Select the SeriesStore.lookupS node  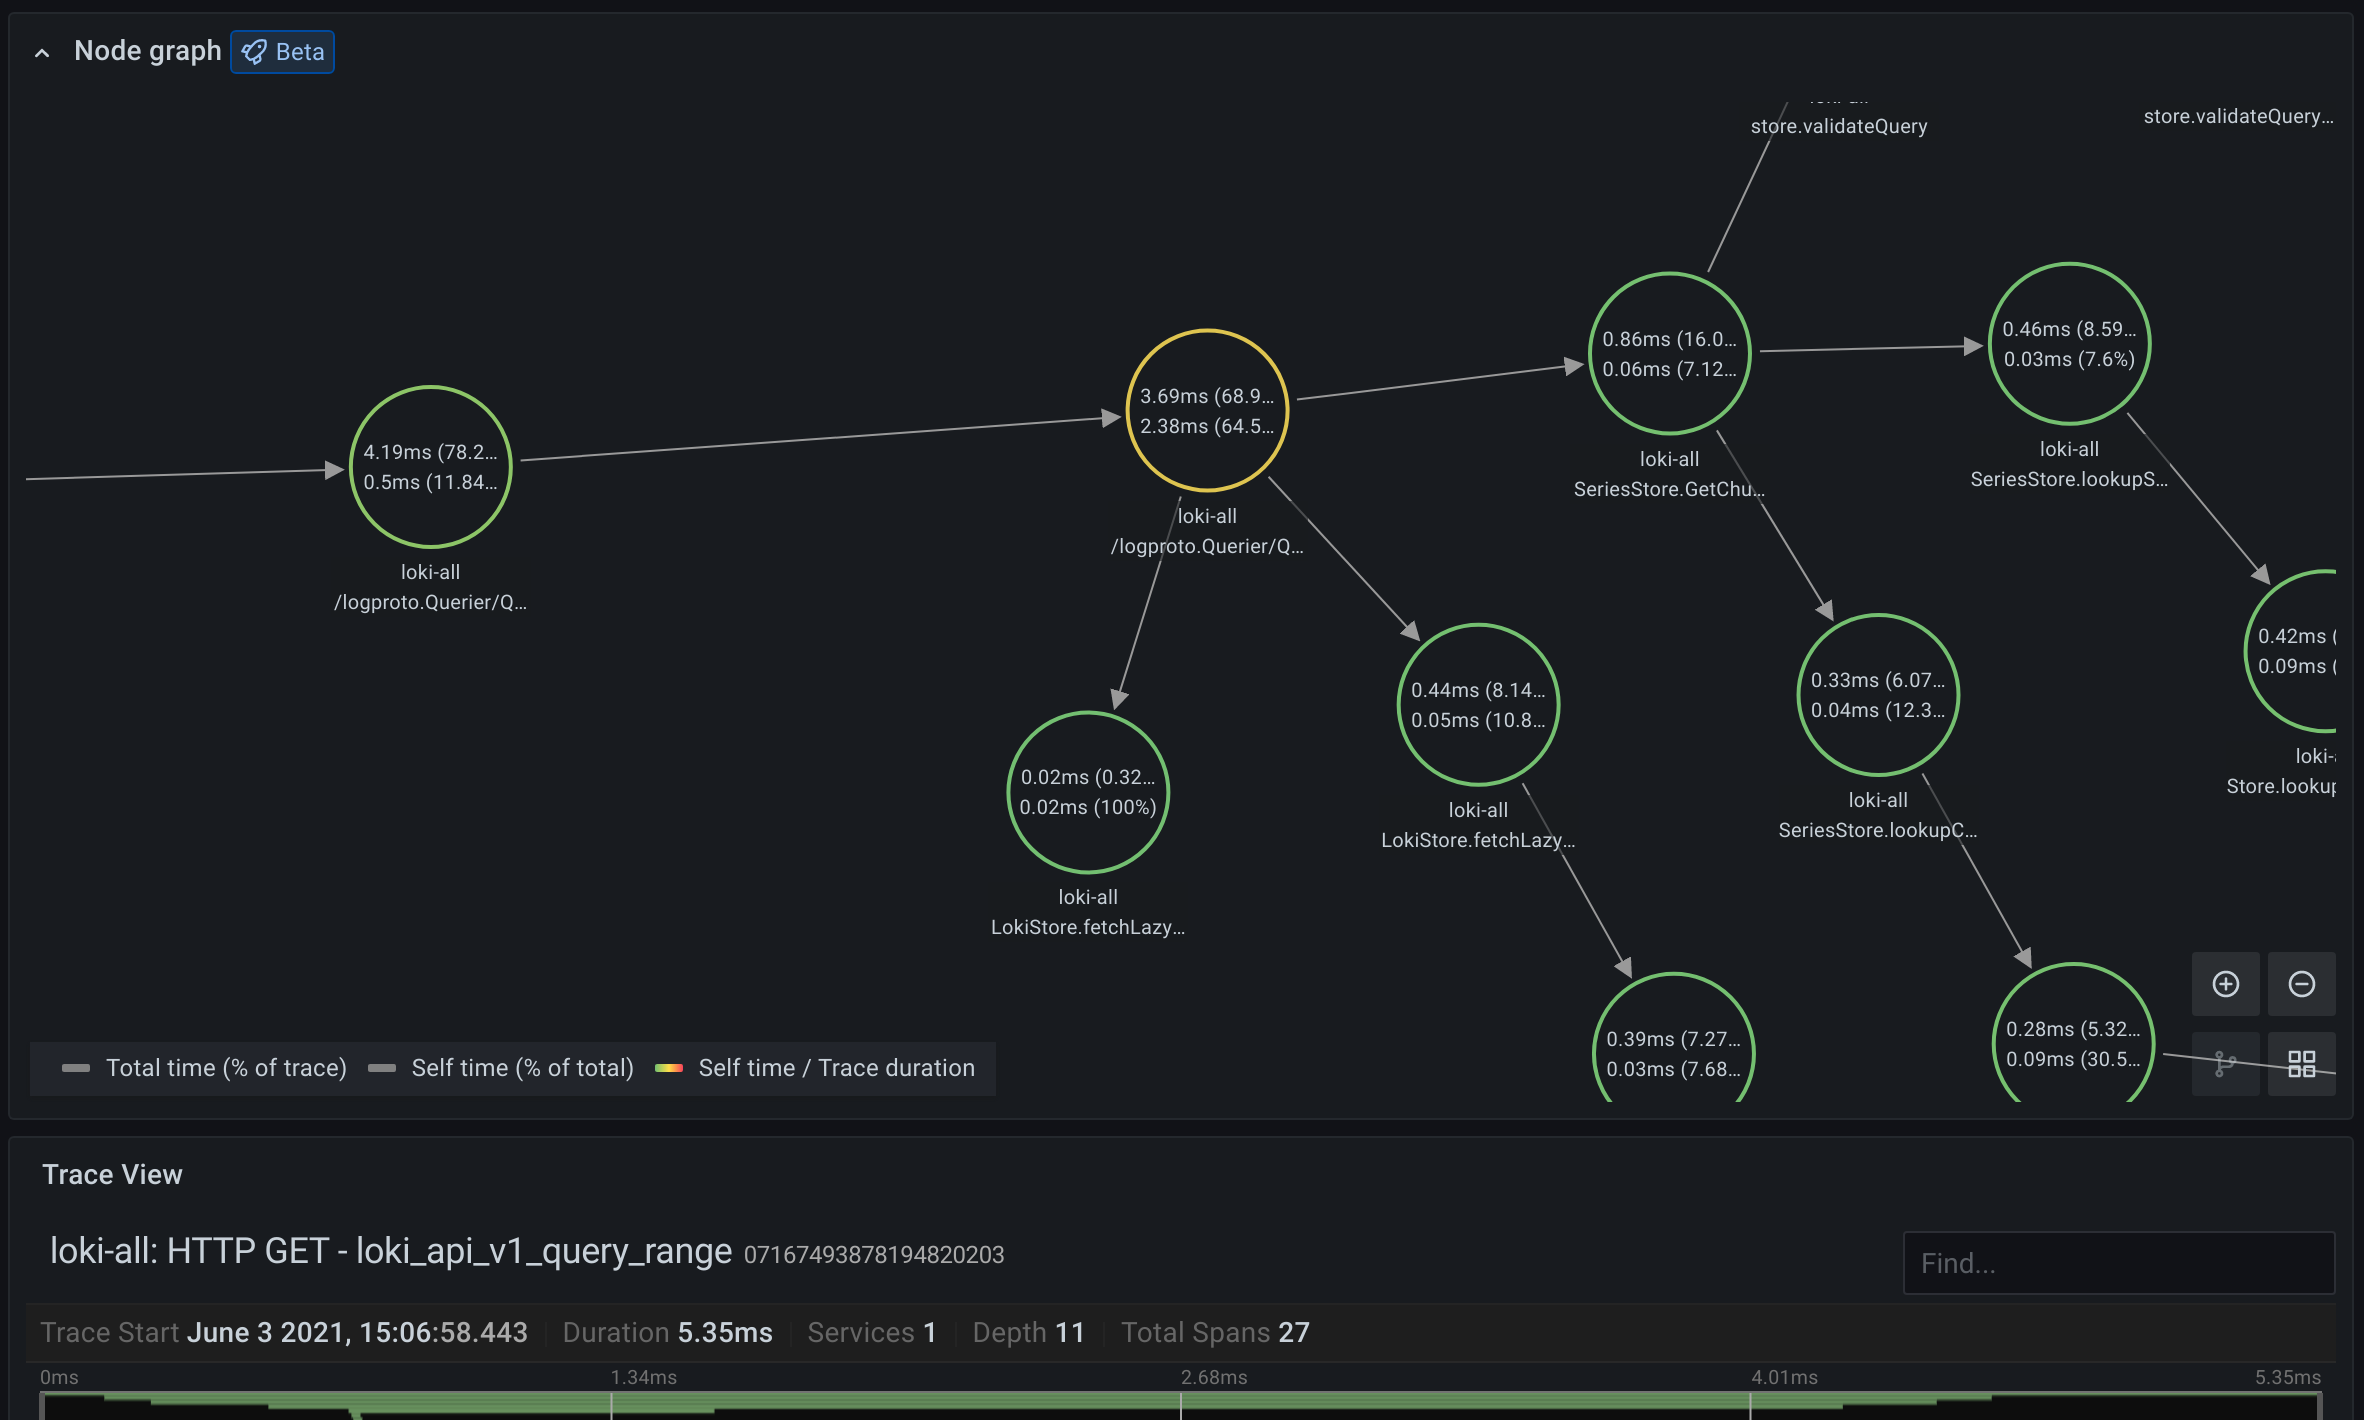(2069, 343)
